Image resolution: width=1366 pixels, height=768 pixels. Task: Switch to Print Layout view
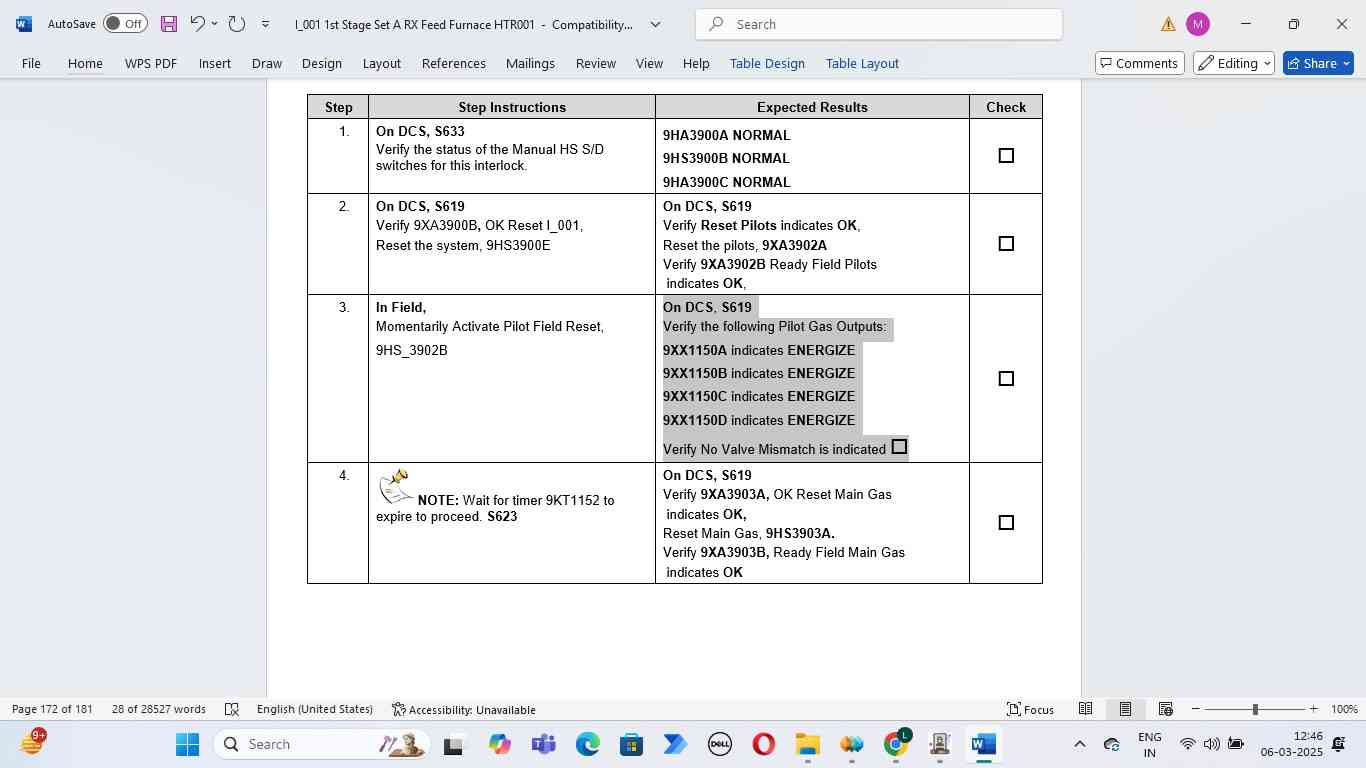1125,709
